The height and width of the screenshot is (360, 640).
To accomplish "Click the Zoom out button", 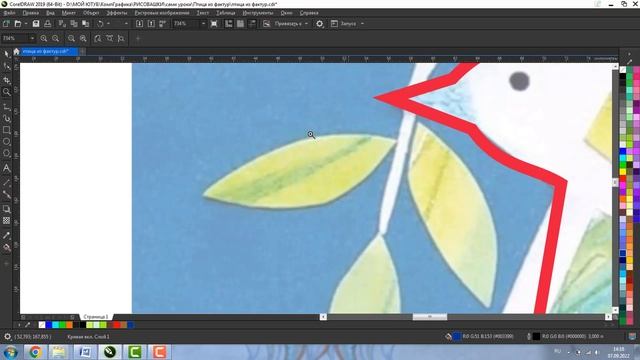I will (56, 38).
